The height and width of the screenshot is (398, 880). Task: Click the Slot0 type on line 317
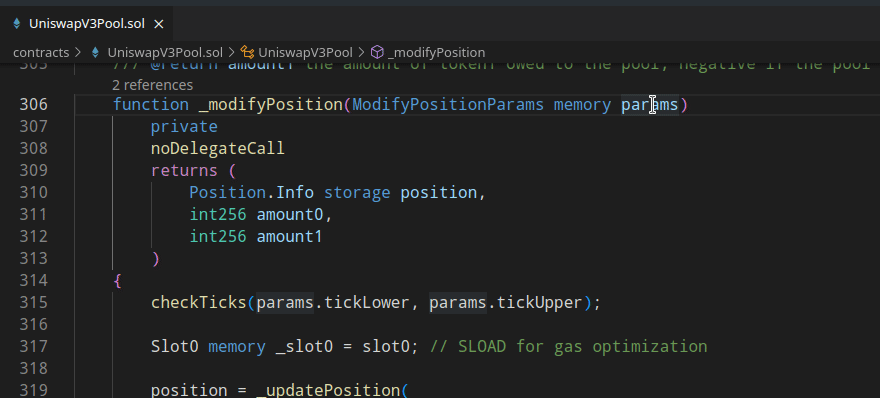175,347
